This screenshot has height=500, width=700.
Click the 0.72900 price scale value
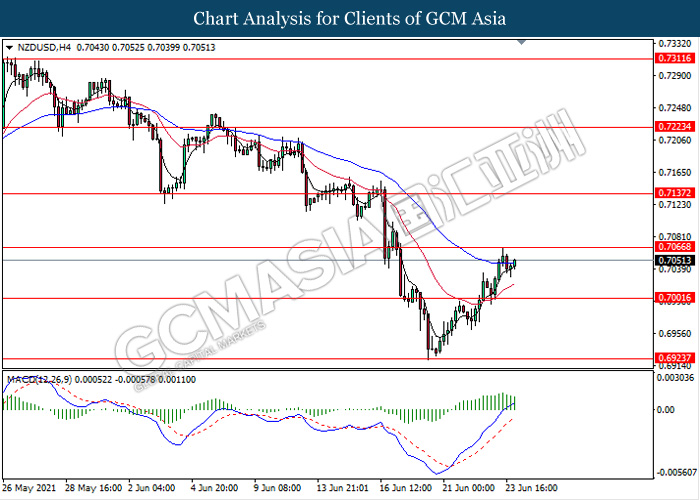(x=676, y=76)
